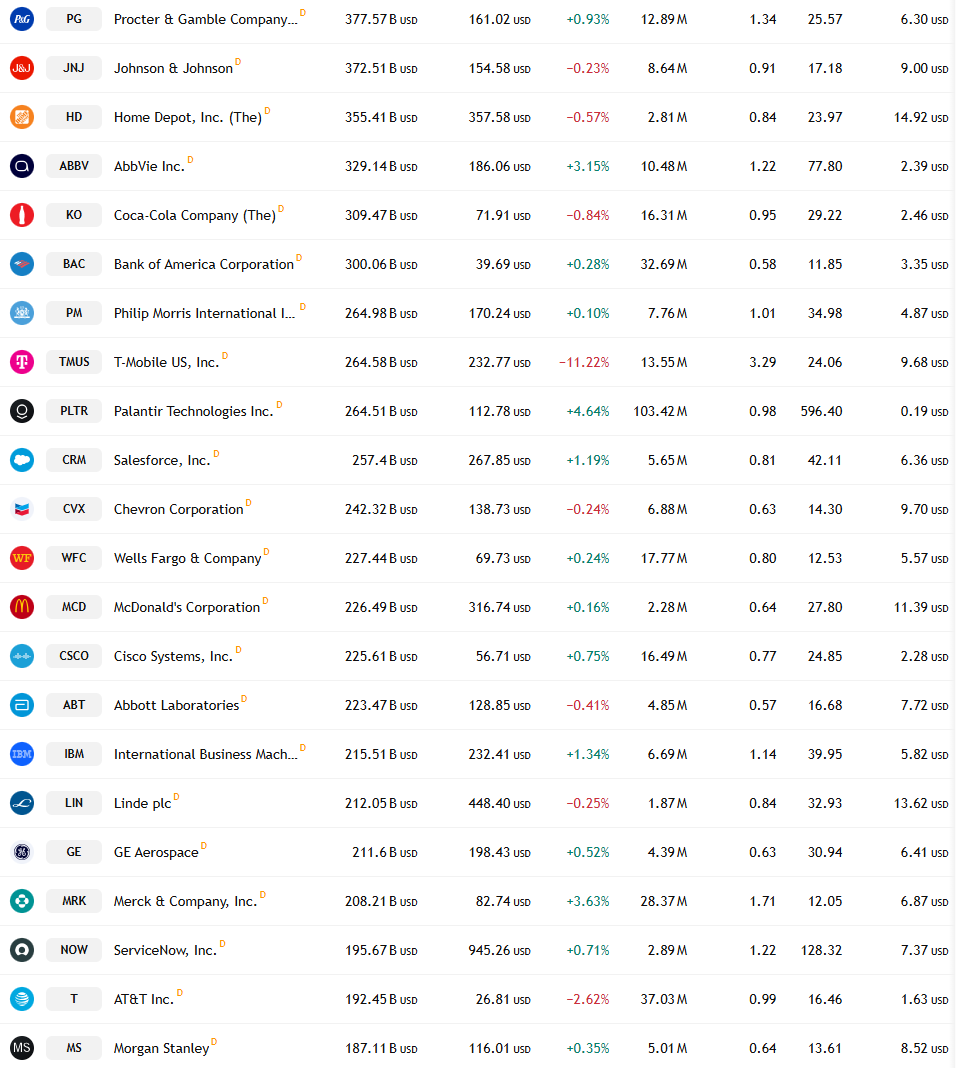Open the PLTR ticker badge
The image size is (956, 1068).
pos(74,411)
